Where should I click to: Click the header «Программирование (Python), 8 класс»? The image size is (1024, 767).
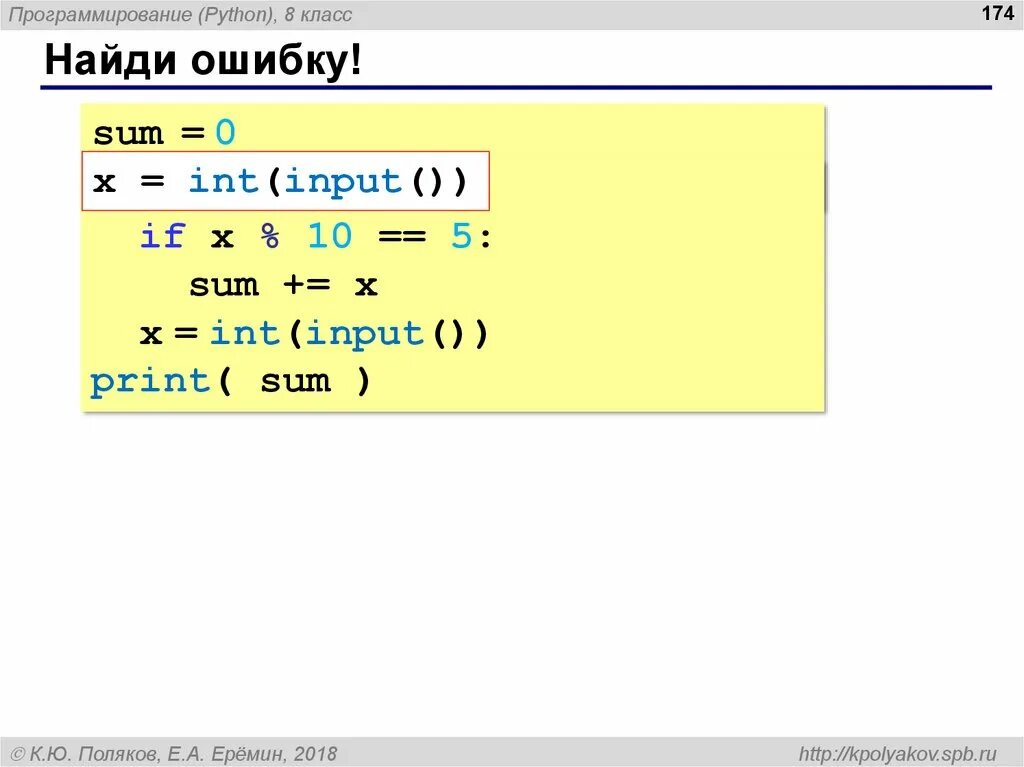(x=180, y=14)
